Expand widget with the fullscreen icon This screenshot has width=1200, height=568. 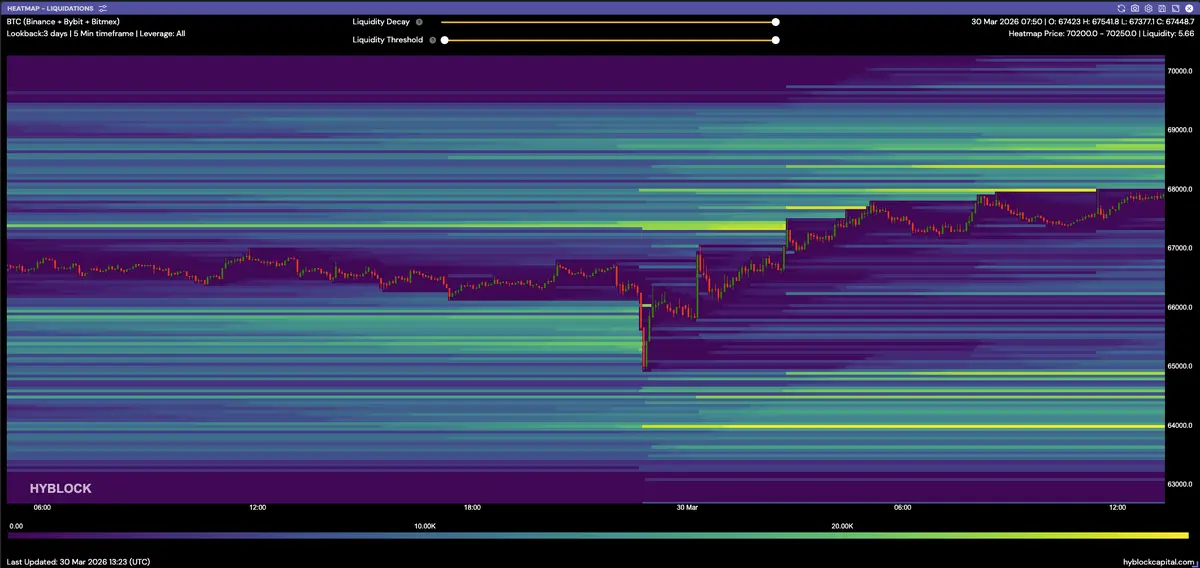(1174, 8)
